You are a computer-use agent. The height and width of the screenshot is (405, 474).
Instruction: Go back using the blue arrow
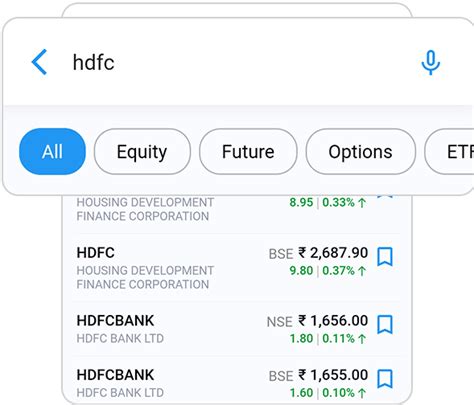tap(39, 62)
